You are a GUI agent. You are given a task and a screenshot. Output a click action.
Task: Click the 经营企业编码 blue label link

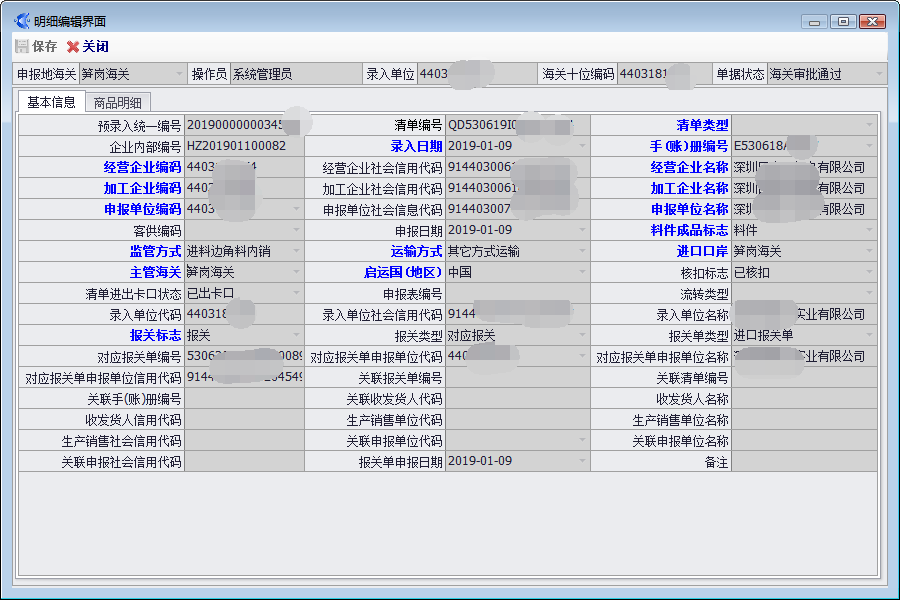coord(141,166)
